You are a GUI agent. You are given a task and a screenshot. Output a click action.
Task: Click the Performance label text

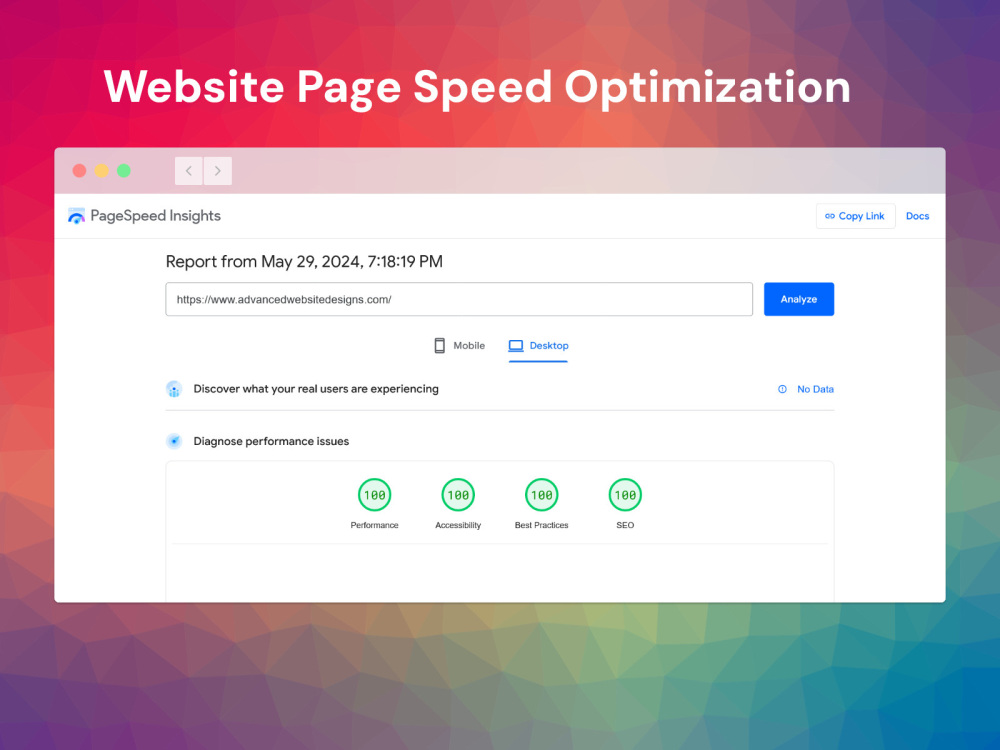(374, 525)
